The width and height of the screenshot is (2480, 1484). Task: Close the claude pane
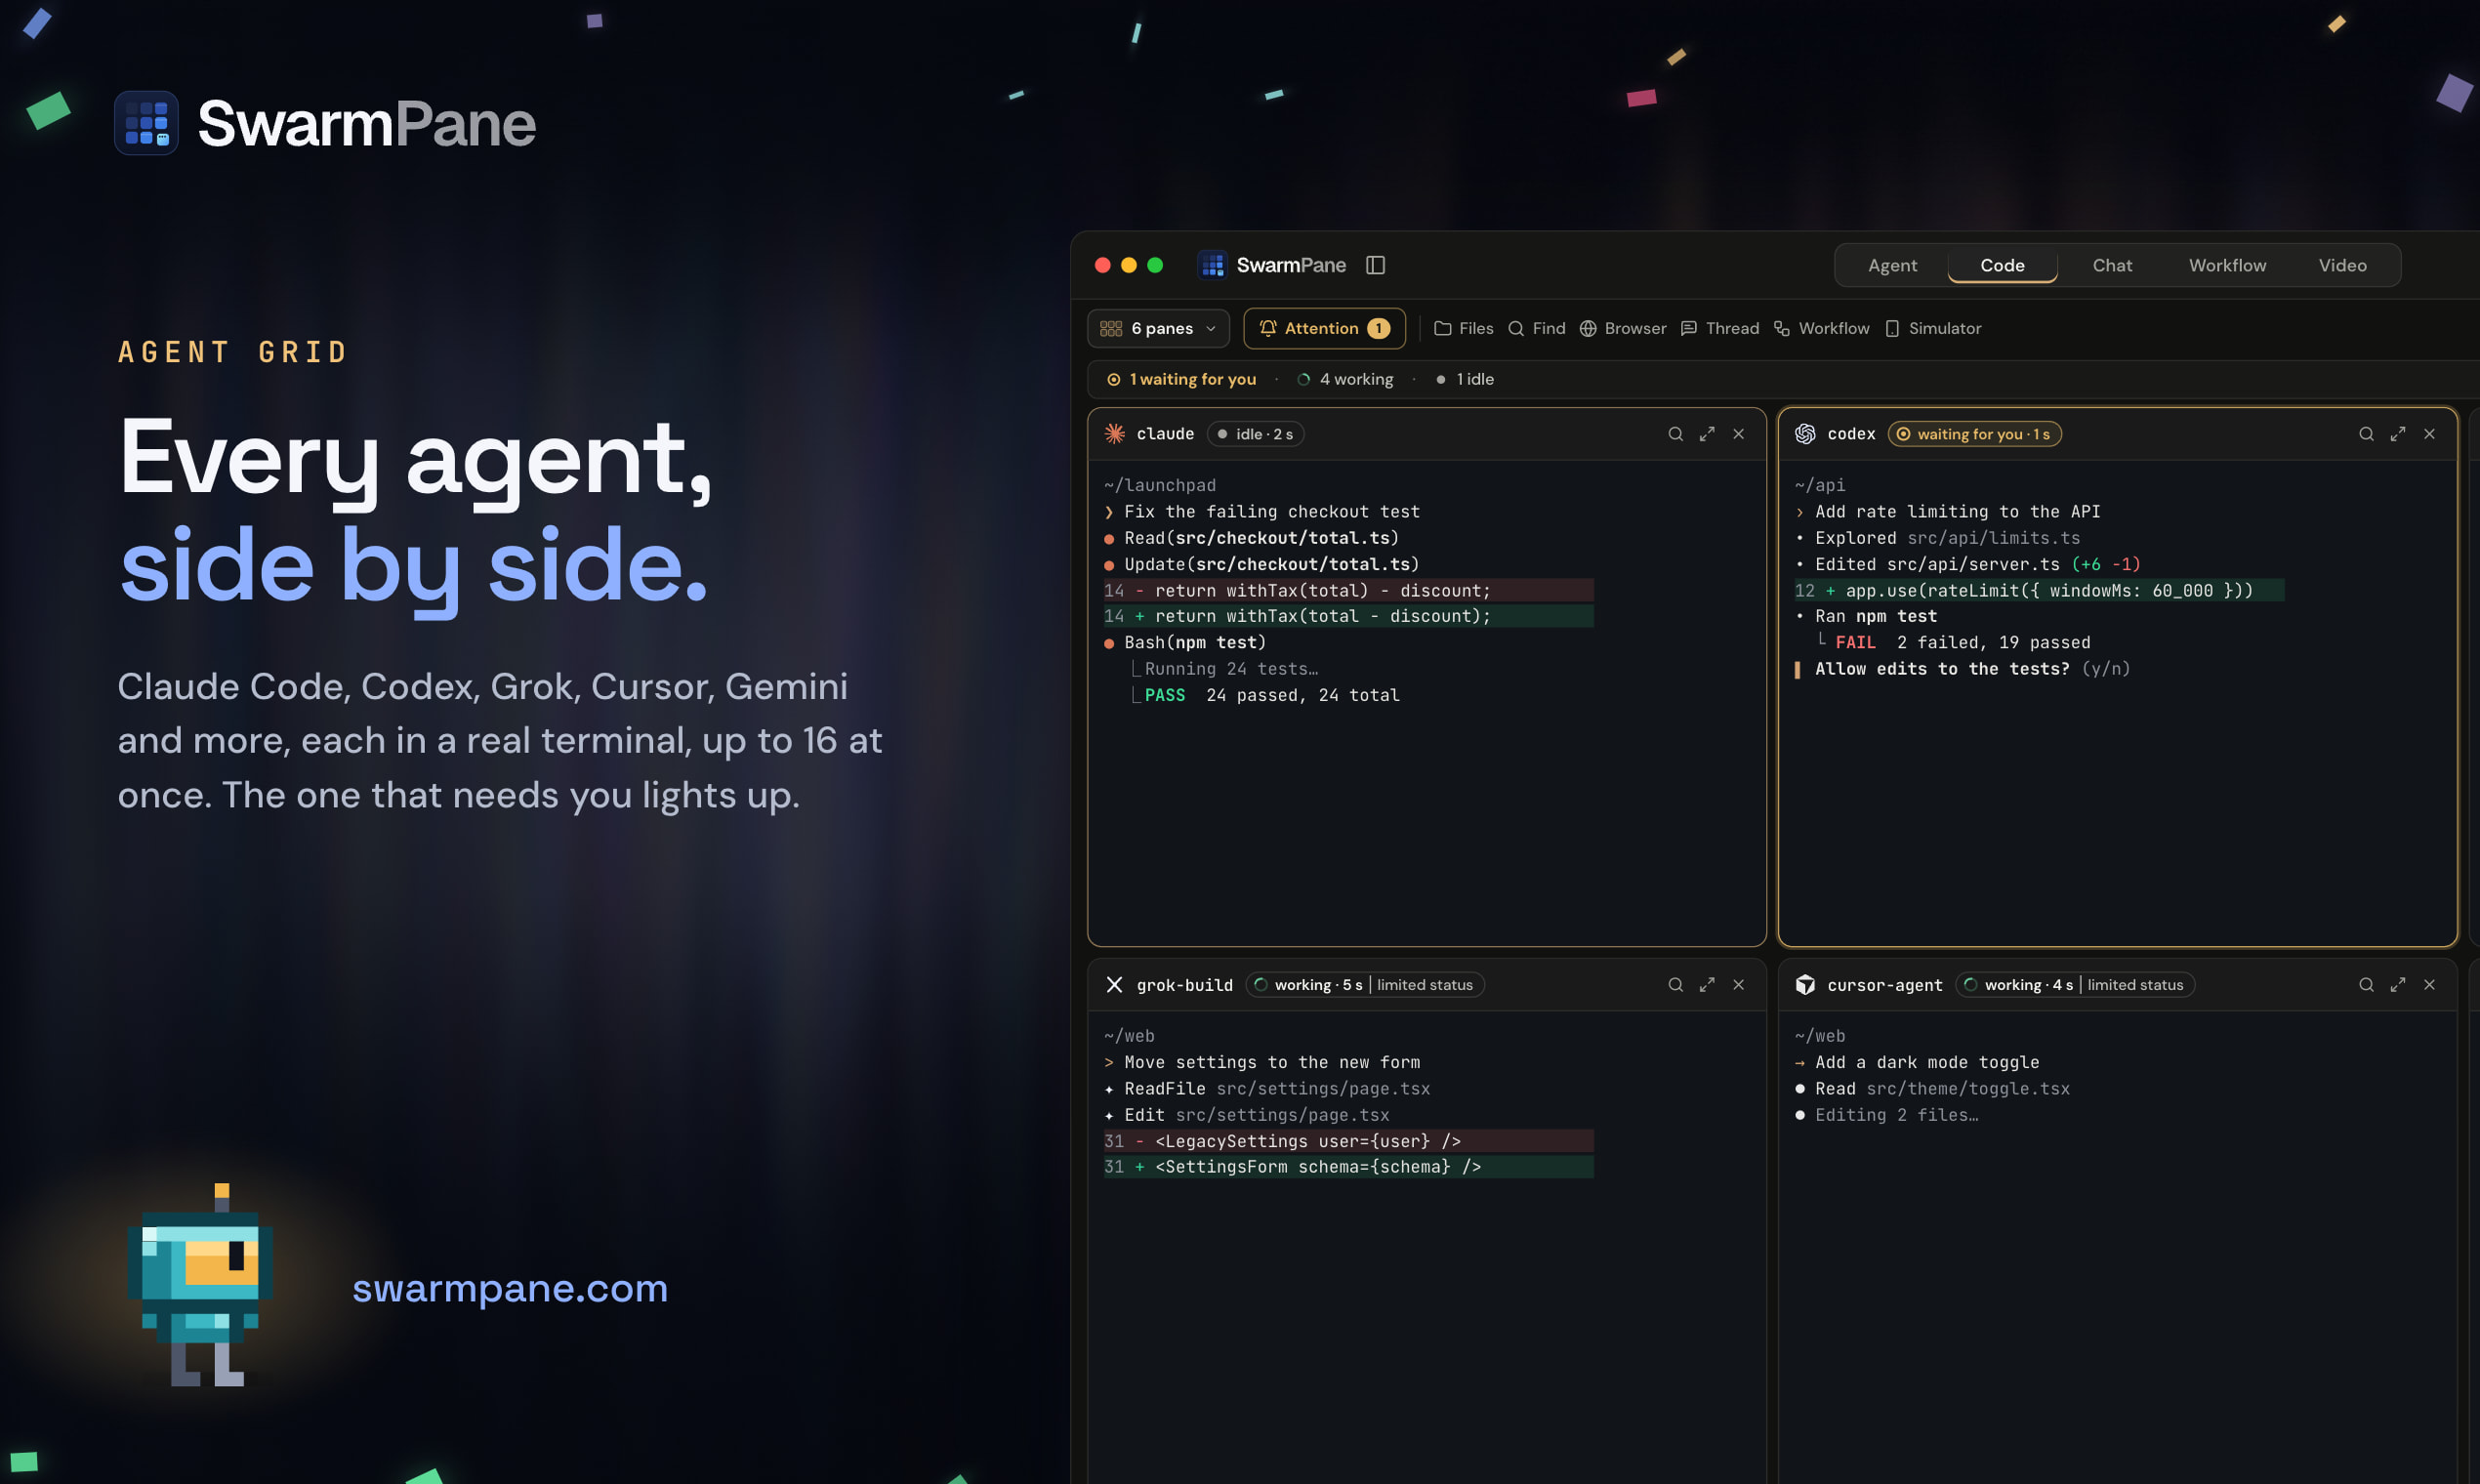[x=1739, y=434]
